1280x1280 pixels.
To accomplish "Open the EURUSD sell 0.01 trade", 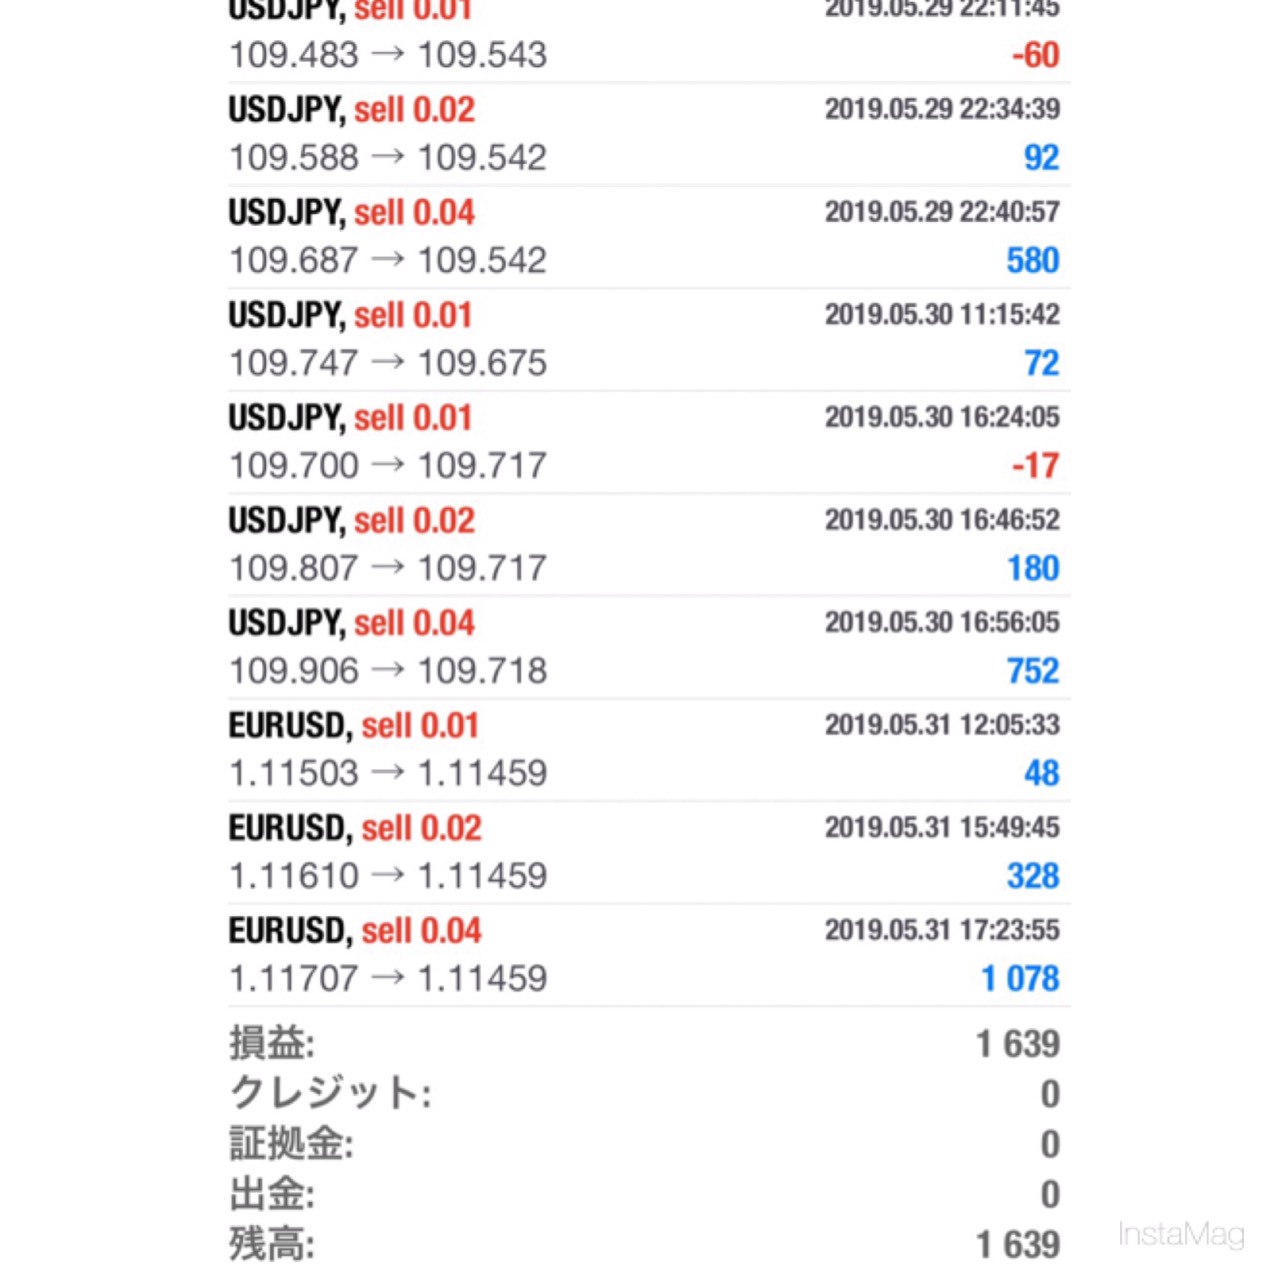I will [640, 750].
